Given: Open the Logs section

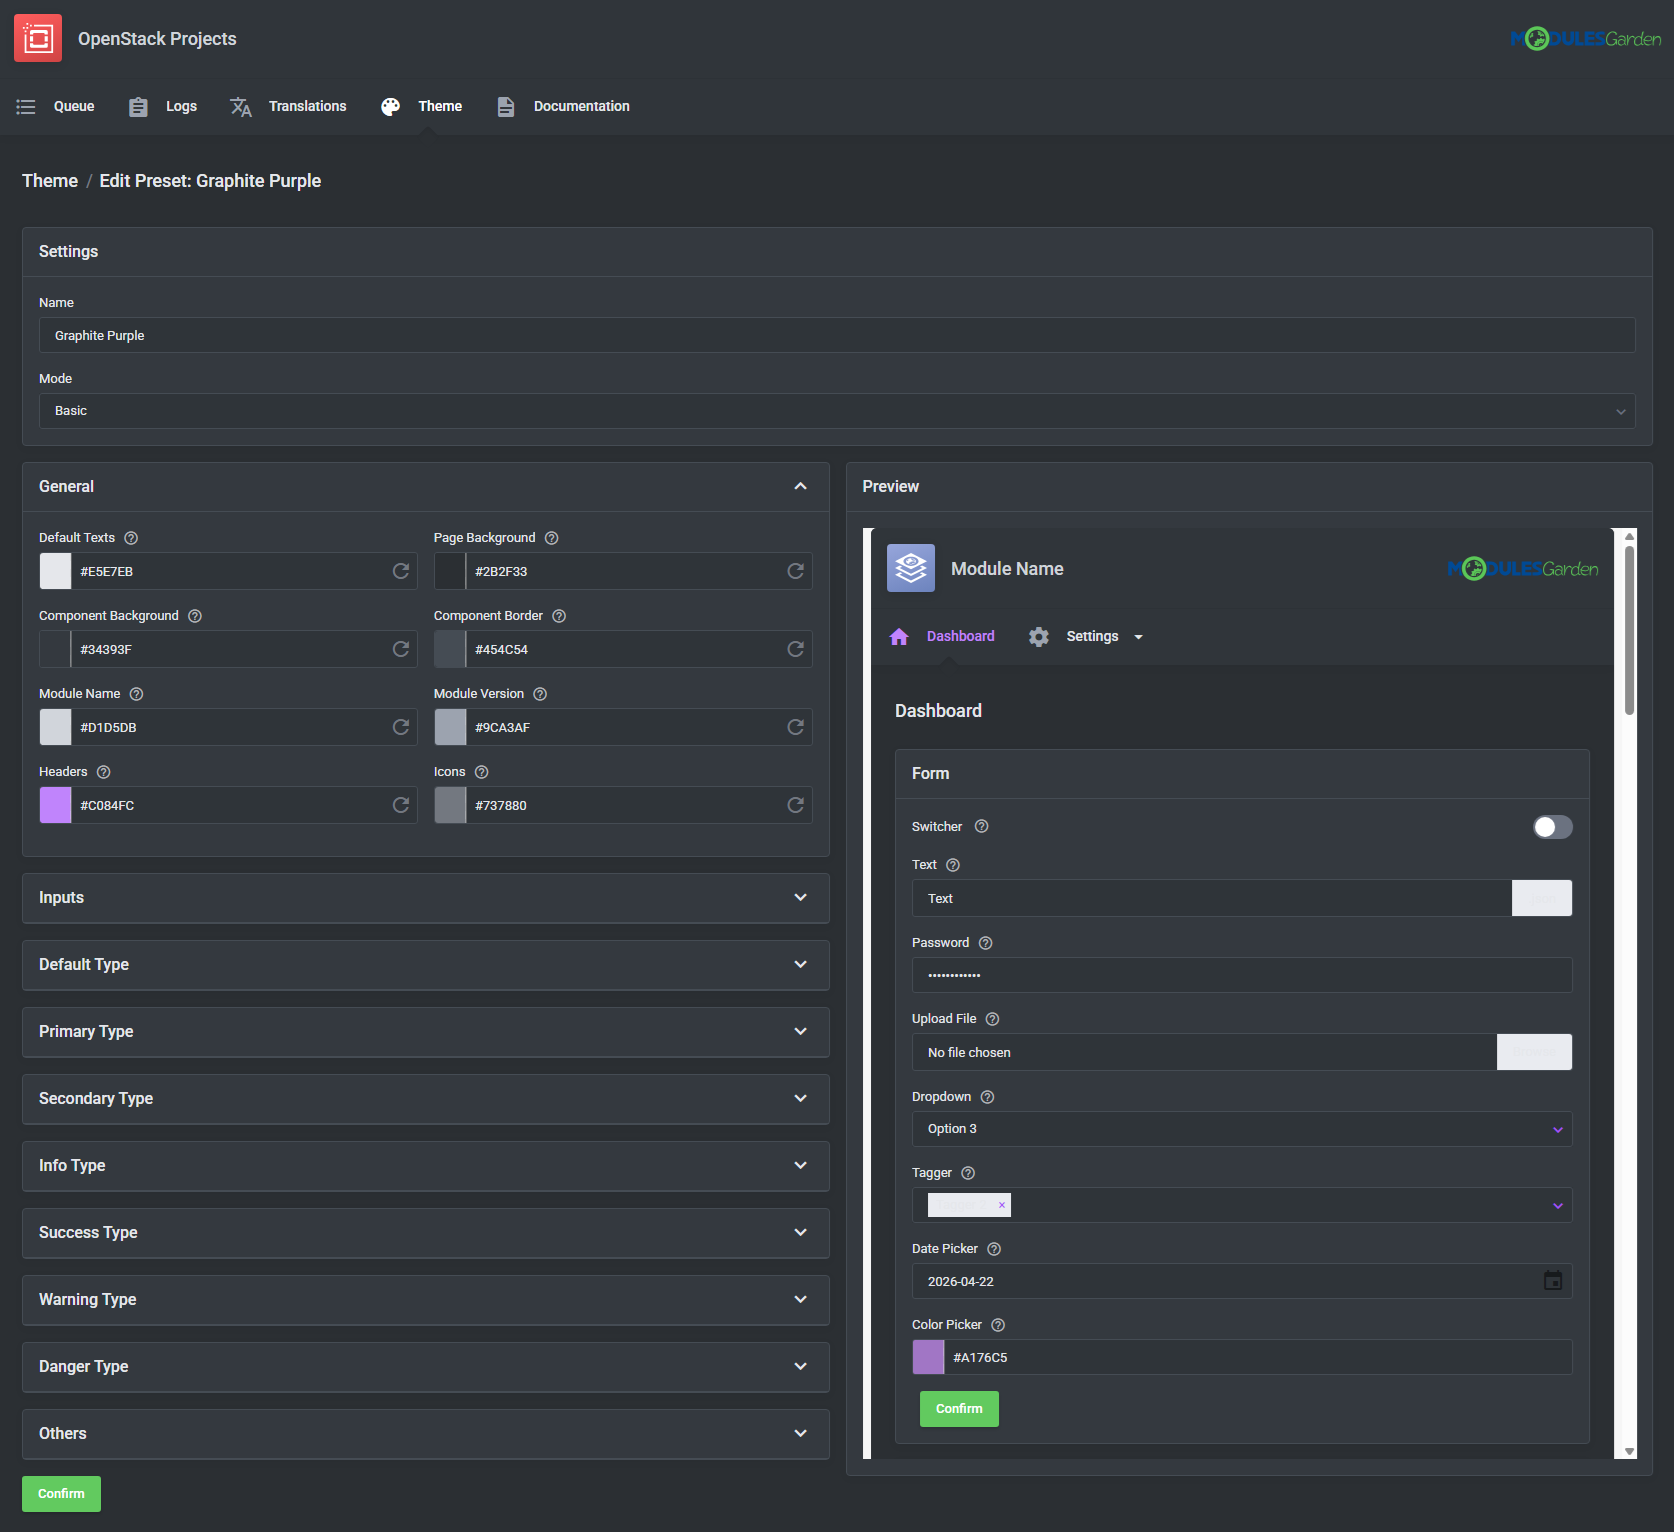Looking at the screenshot, I should [x=180, y=106].
